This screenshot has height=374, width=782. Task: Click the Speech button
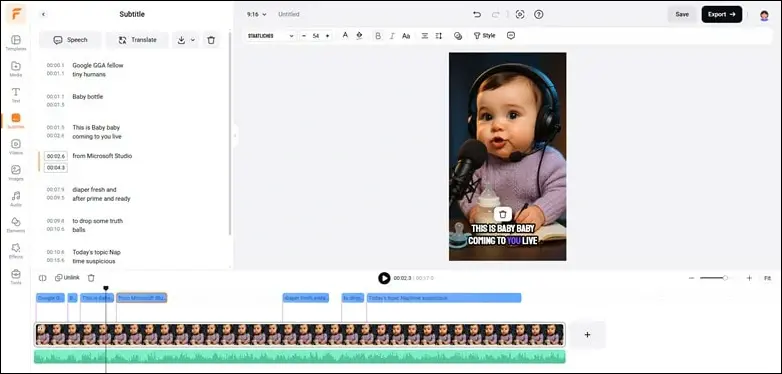70,40
